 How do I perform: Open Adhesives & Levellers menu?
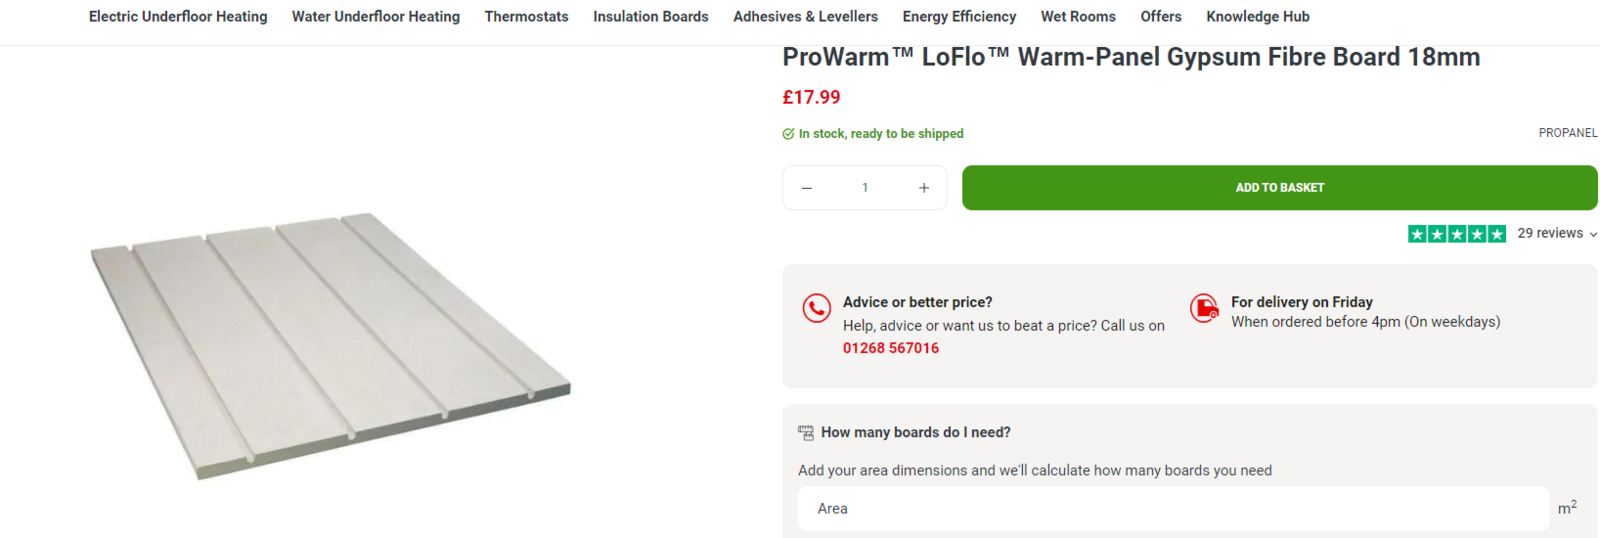tap(805, 17)
